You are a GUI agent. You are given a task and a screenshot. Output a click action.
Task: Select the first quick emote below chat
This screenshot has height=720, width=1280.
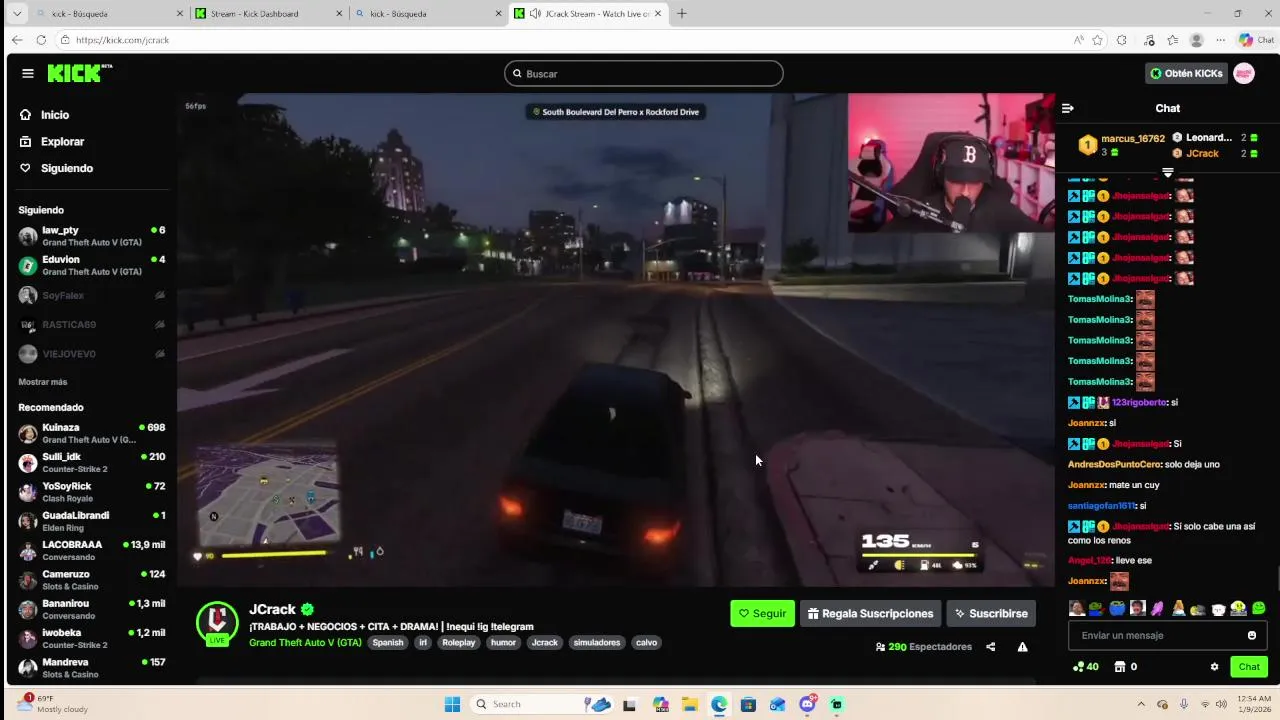pos(1077,608)
